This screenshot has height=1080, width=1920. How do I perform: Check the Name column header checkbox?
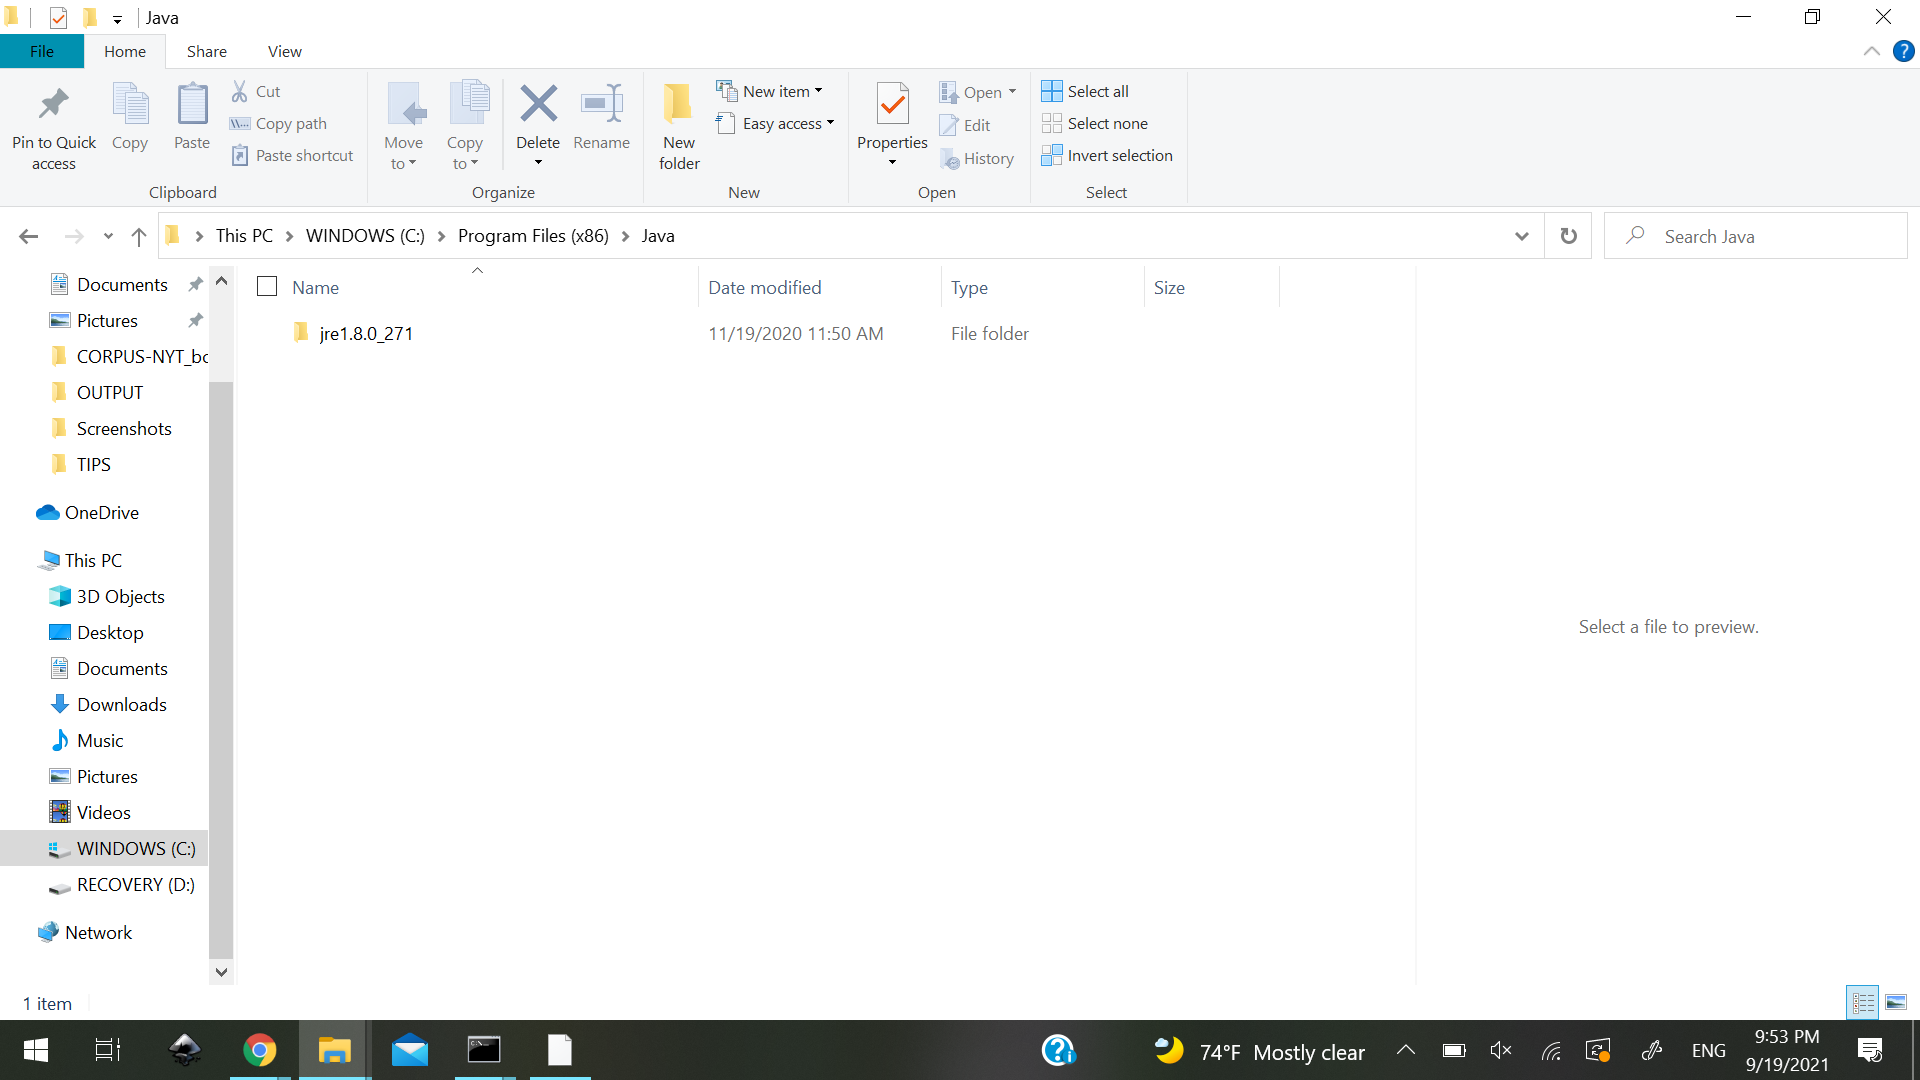266,286
